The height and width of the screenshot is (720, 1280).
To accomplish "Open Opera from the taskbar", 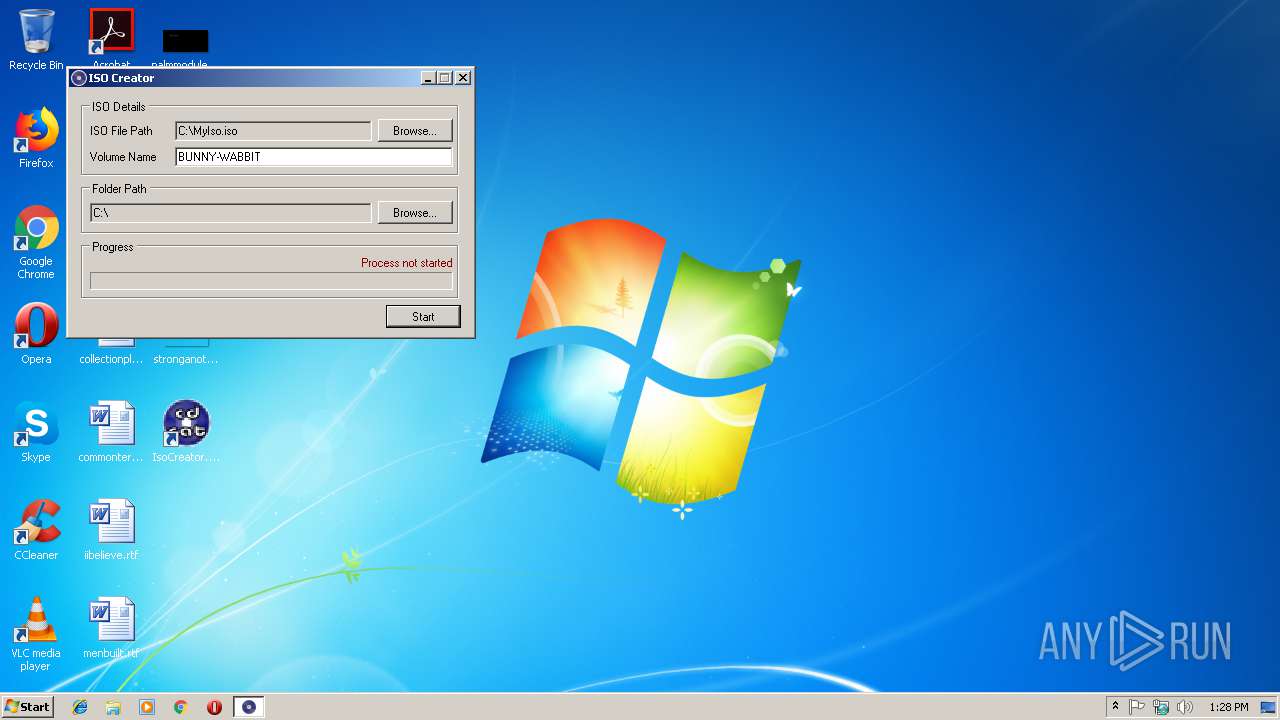I will (x=214, y=707).
